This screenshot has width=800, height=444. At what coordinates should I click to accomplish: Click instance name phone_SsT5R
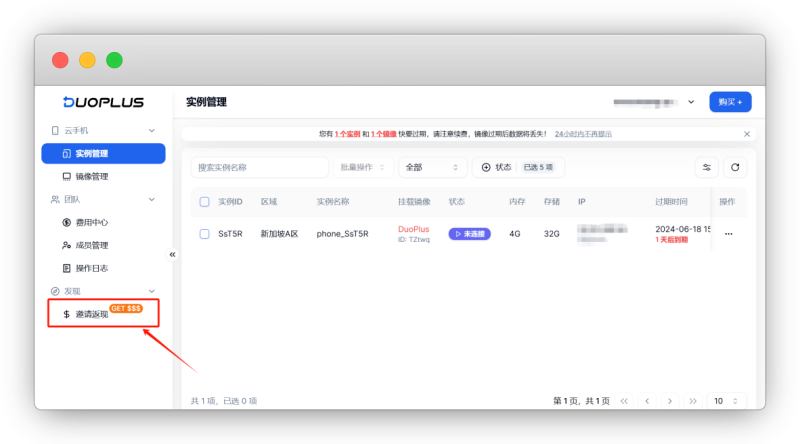point(342,234)
